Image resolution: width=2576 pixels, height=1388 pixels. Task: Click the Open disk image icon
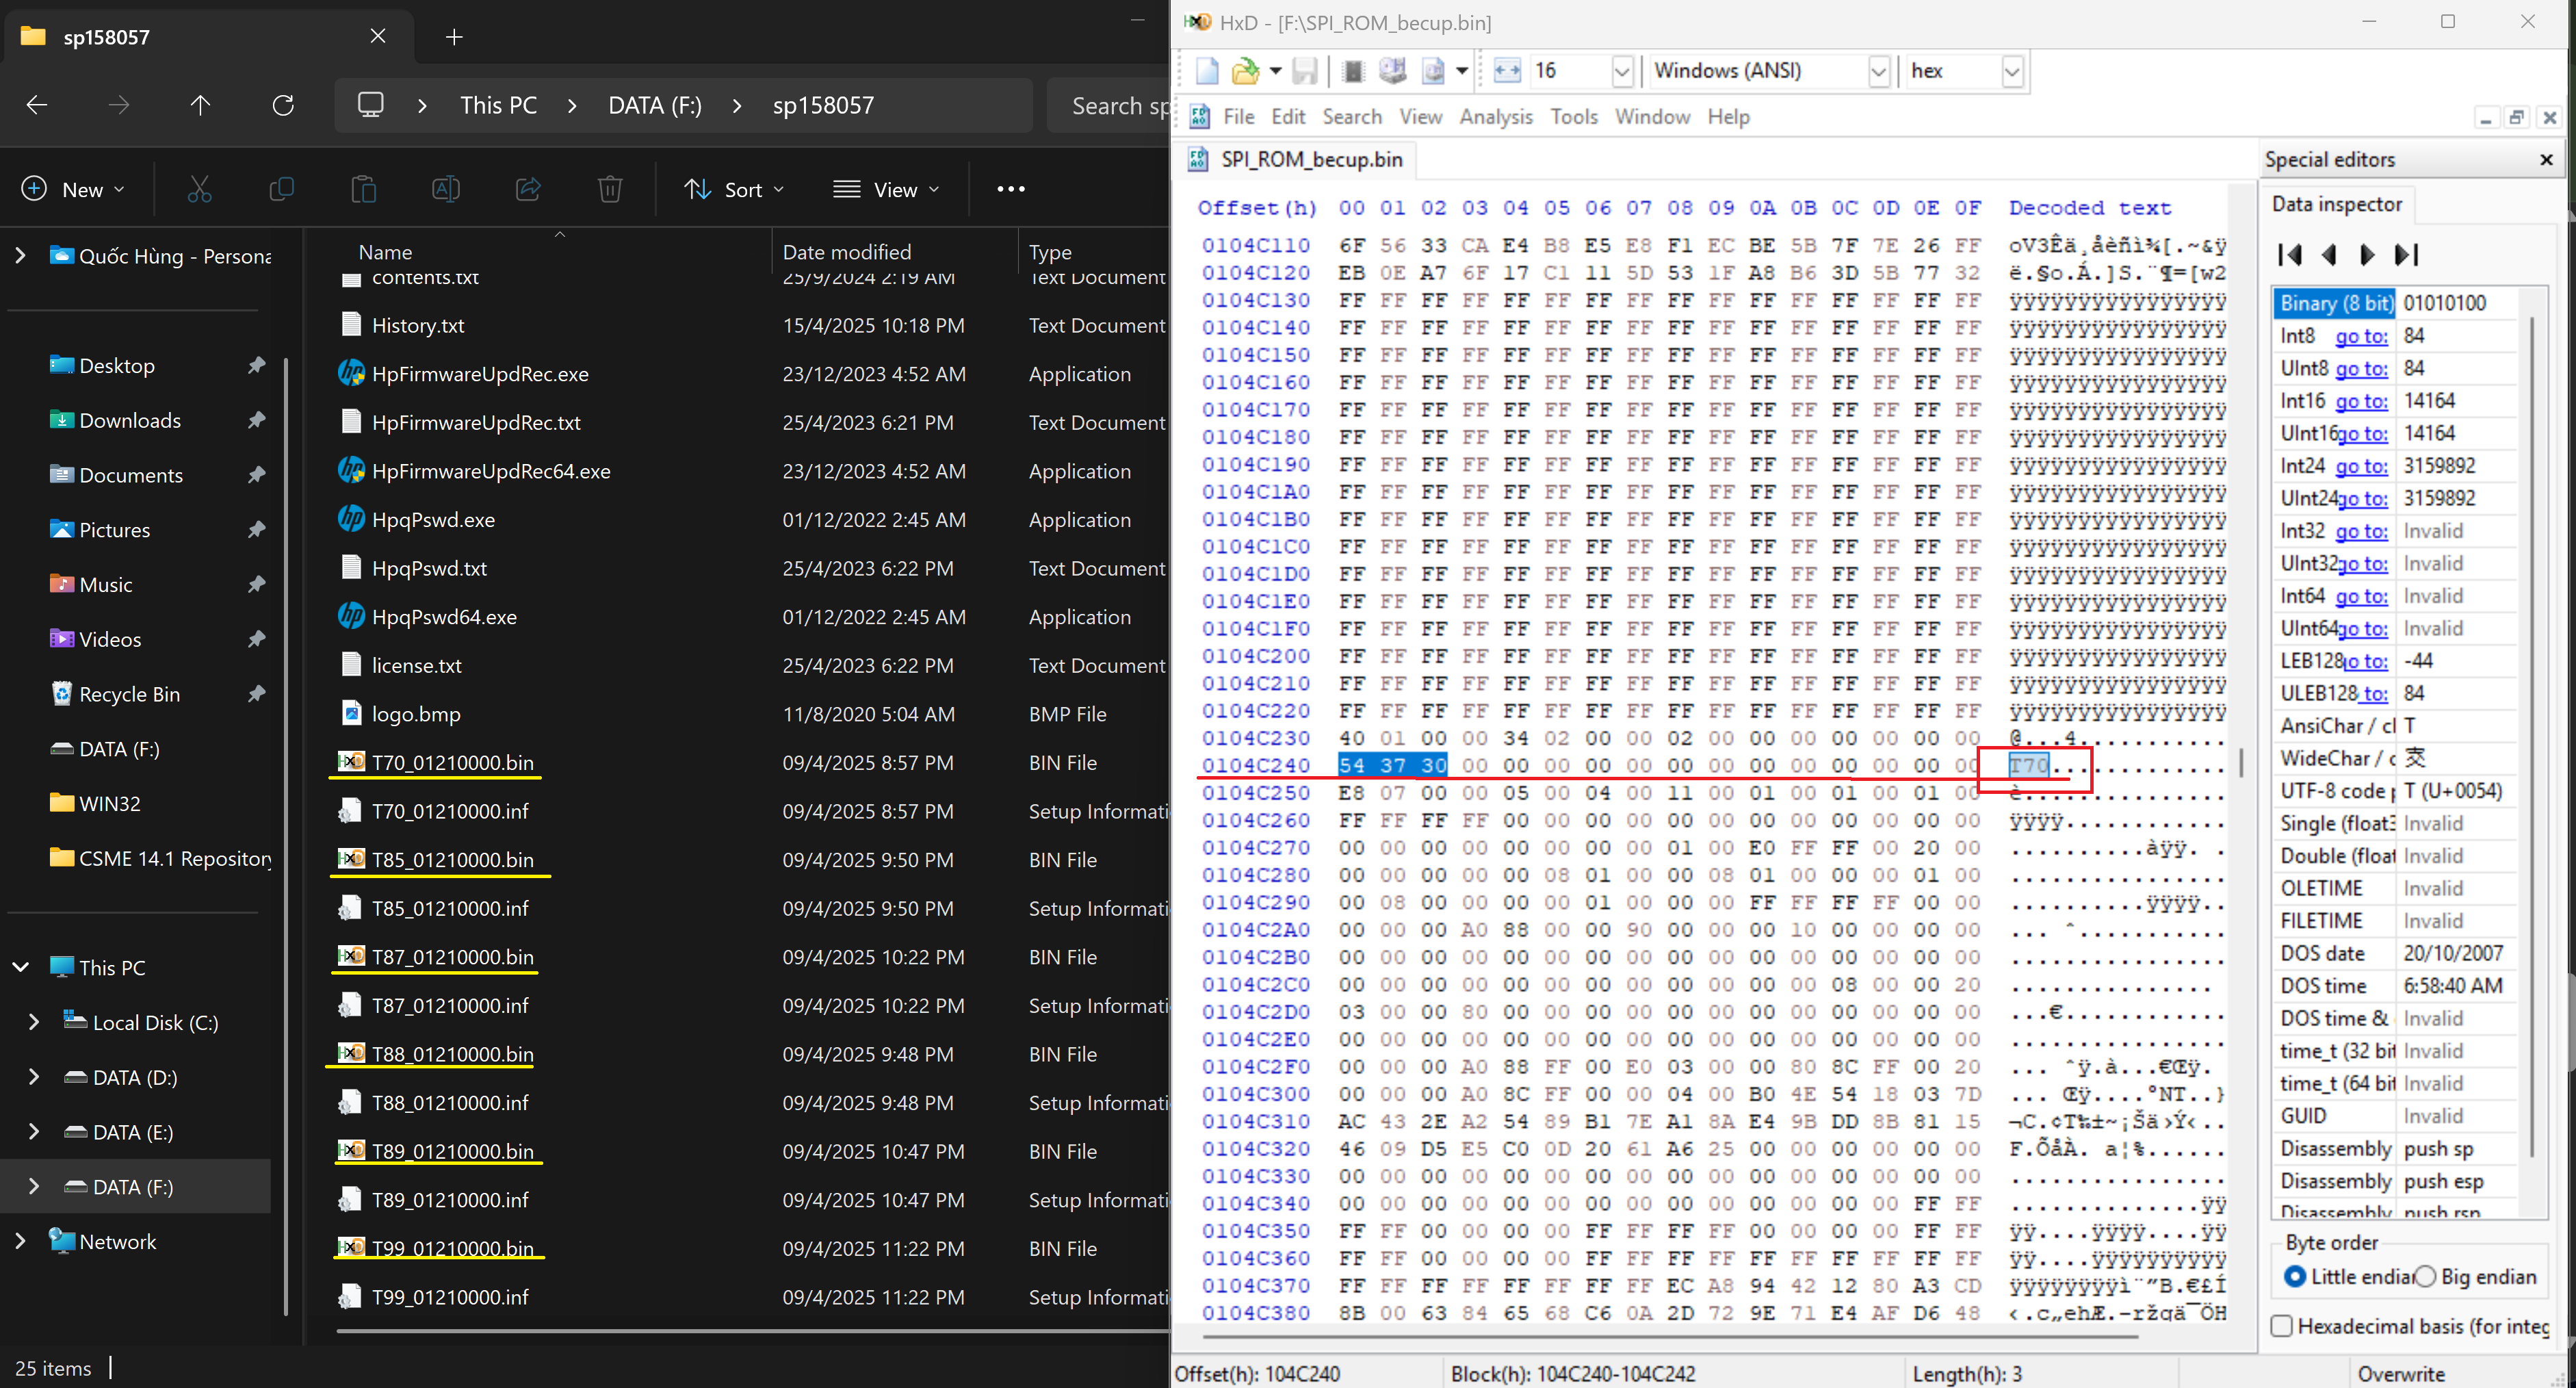coord(1433,71)
